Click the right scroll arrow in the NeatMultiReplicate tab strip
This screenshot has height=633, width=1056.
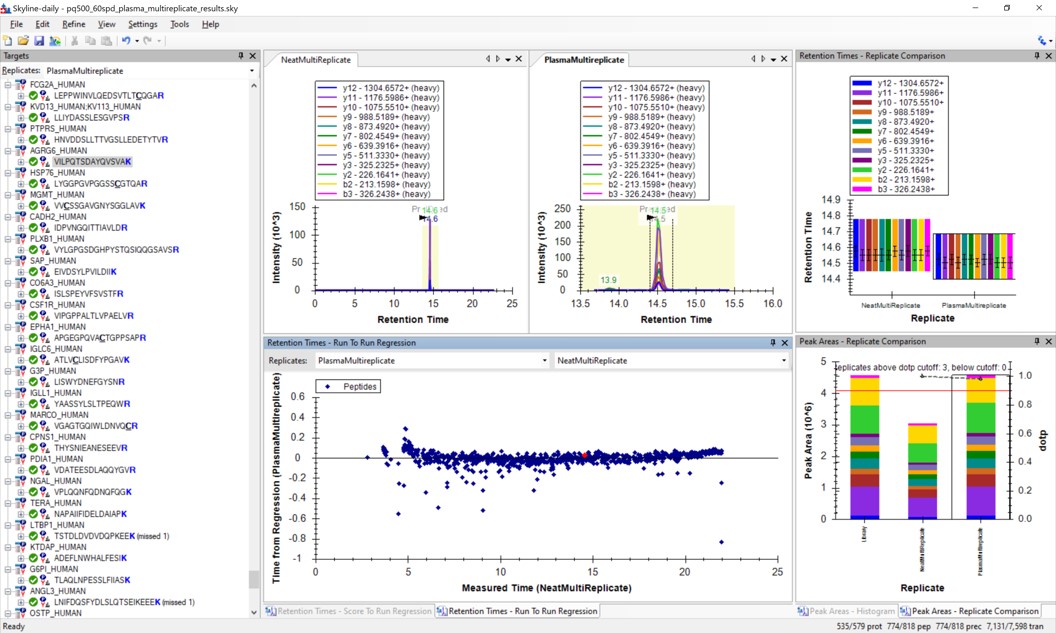pyautogui.click(x=498, y=59)
